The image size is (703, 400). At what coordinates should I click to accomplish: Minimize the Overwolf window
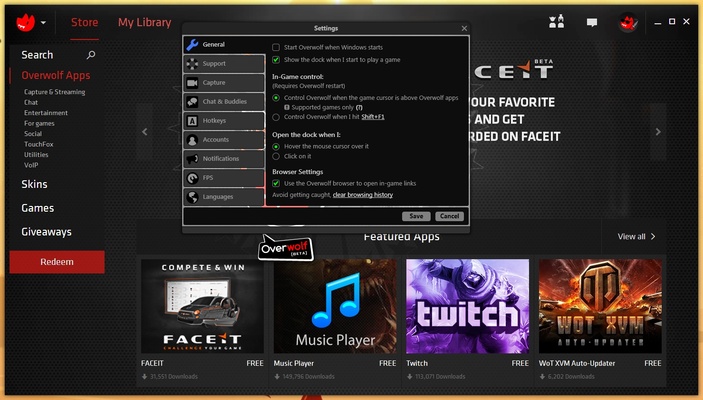coord(658,22)
